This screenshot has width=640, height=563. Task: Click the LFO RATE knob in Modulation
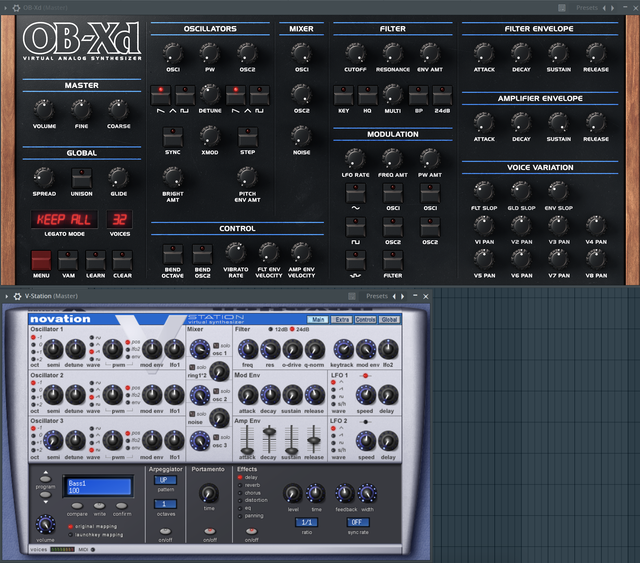point(355,158)
